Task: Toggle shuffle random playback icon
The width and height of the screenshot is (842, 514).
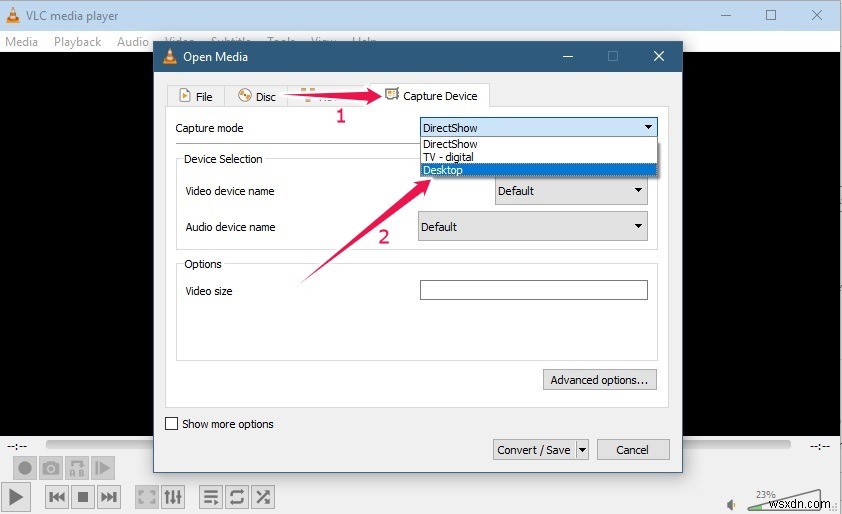Action: pyautogui.click(x=263, y=497)
